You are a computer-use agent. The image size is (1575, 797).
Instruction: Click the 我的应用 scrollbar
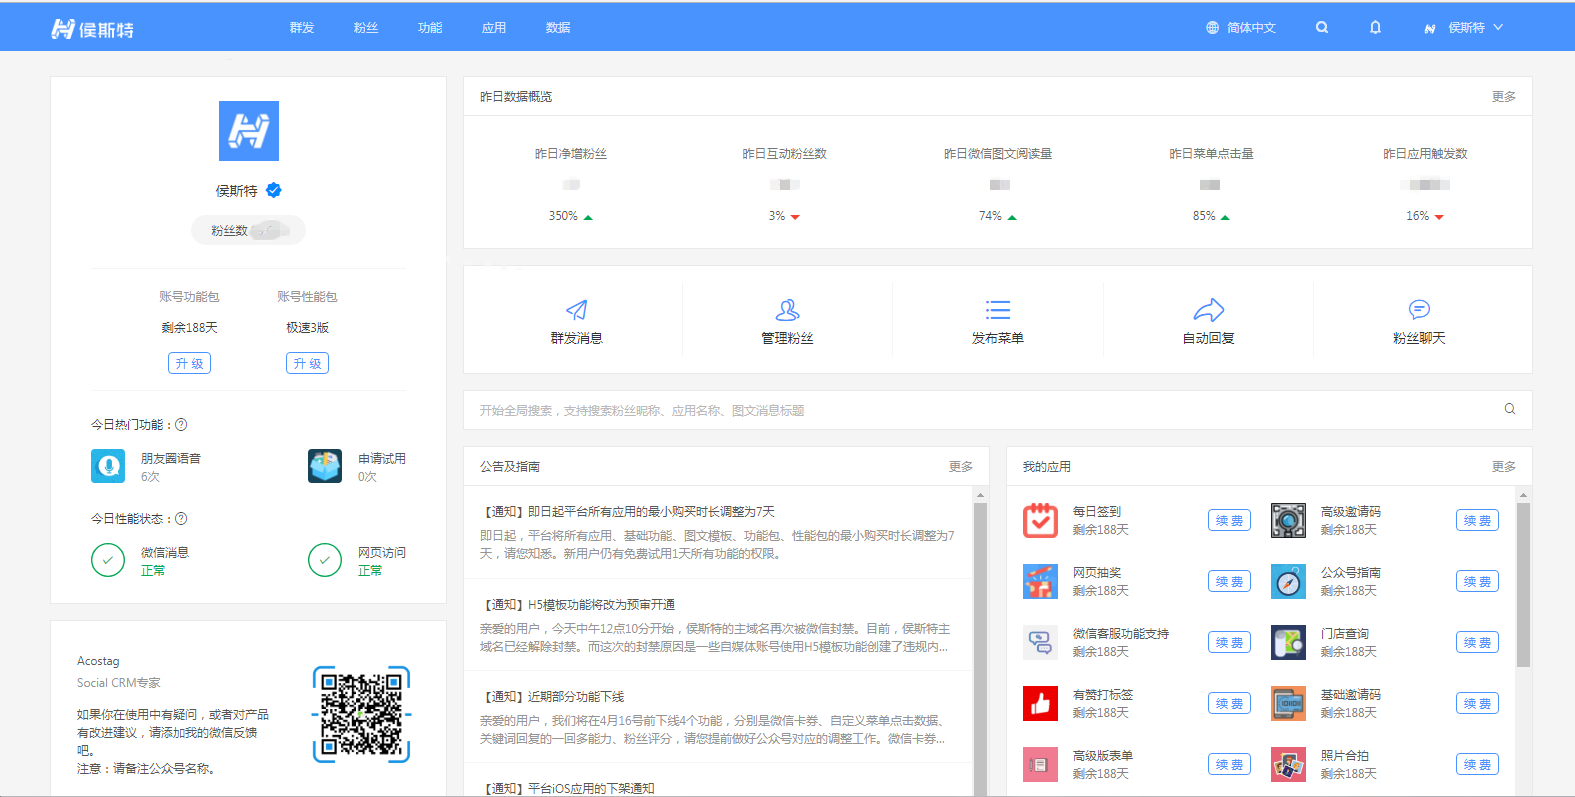tap(1523, 585)
